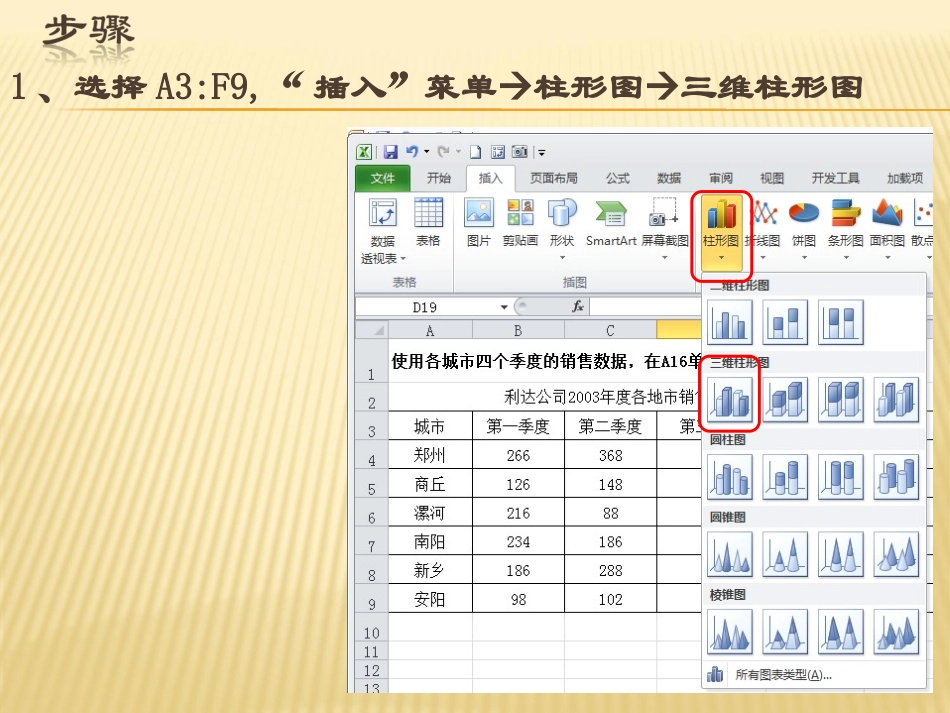Image resolution: width=950 pixels, height=713 pixels.
Task: Switch to the 加载项 (Add-ins) tab
Action: [x=905, y=178]
